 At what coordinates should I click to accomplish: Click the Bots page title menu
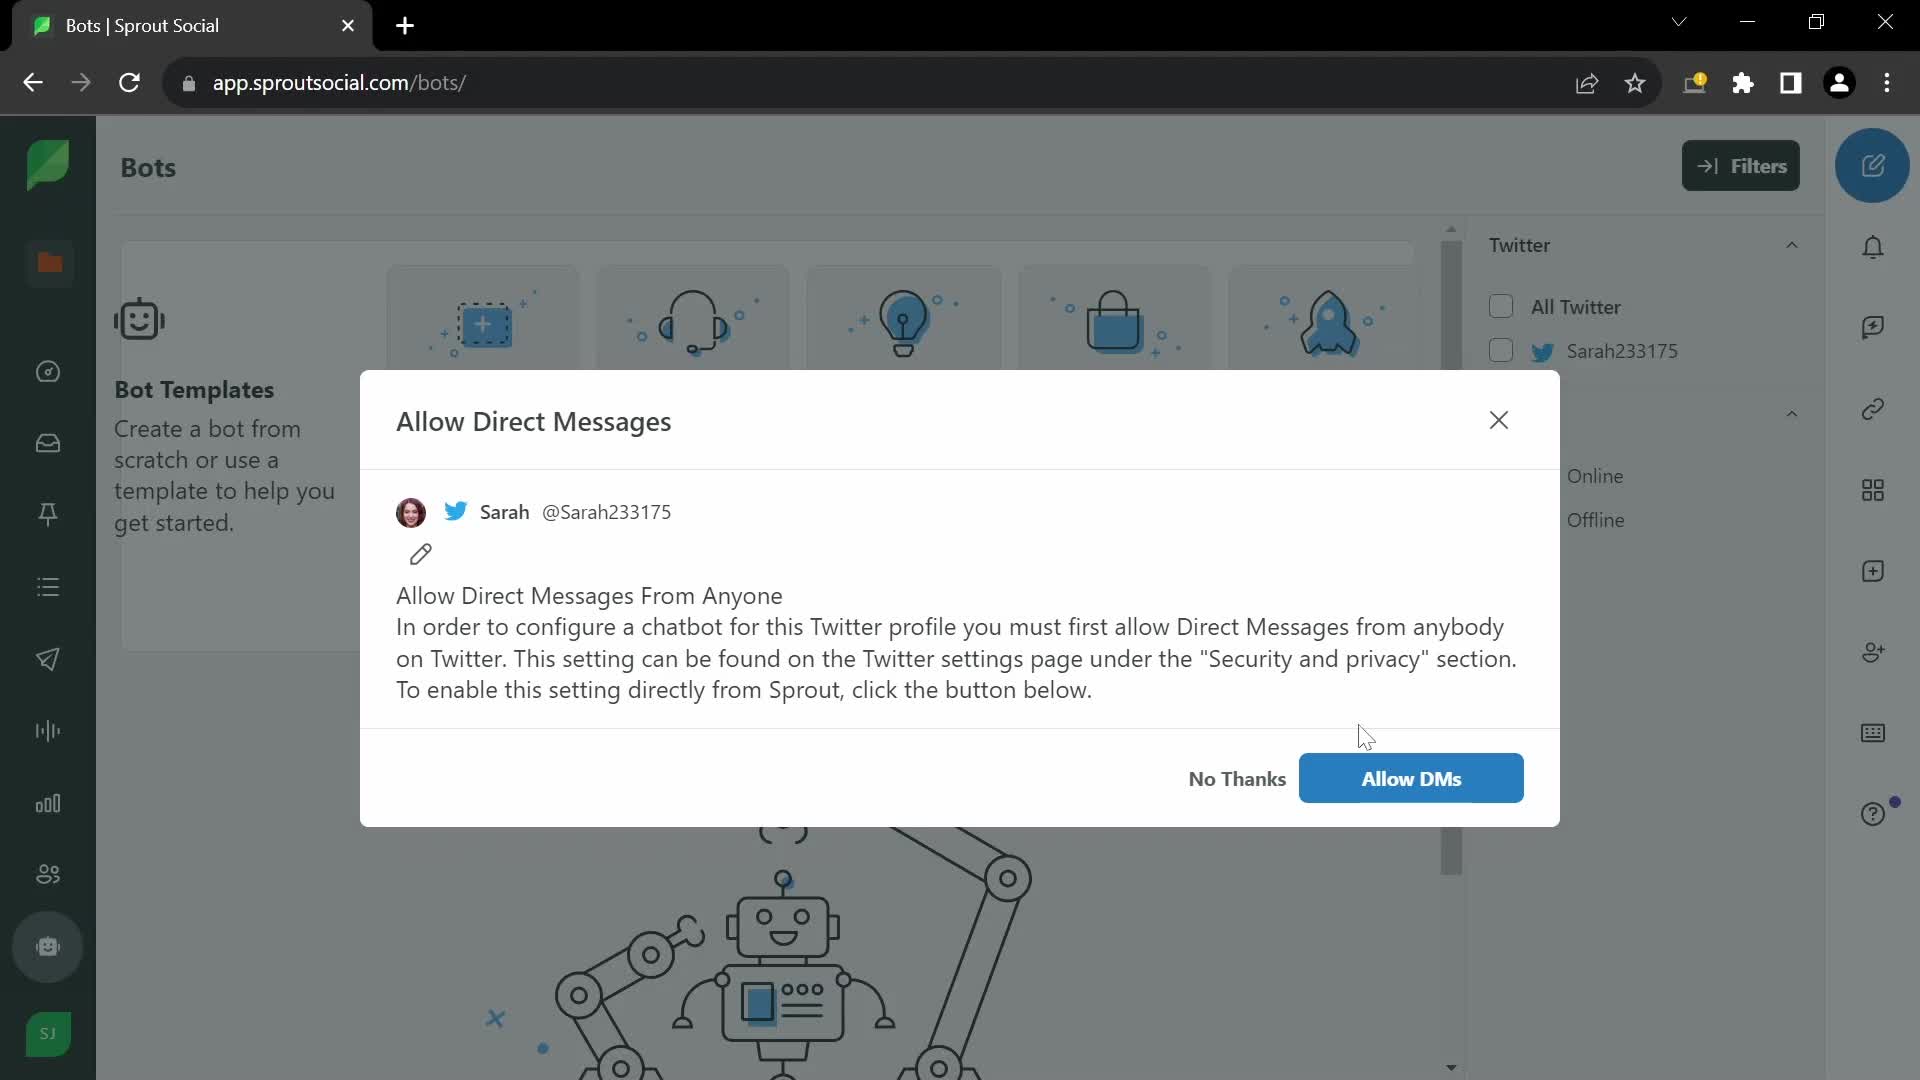coord(148,166)
